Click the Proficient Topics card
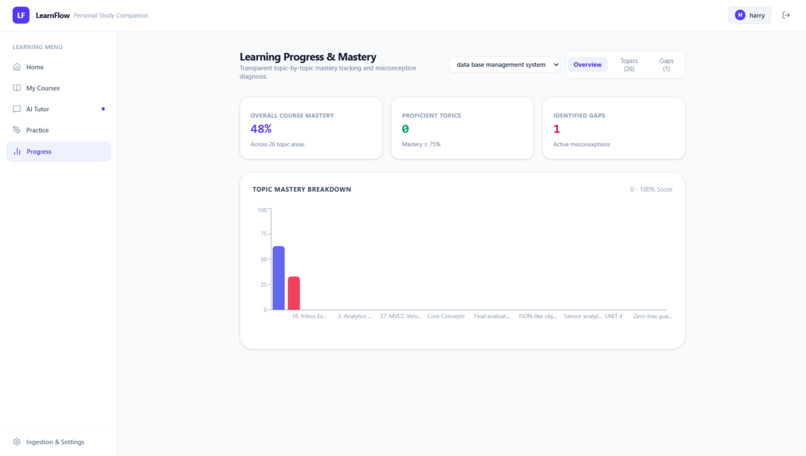This screenshot has width=806, height=456. [x=462, y=129]
